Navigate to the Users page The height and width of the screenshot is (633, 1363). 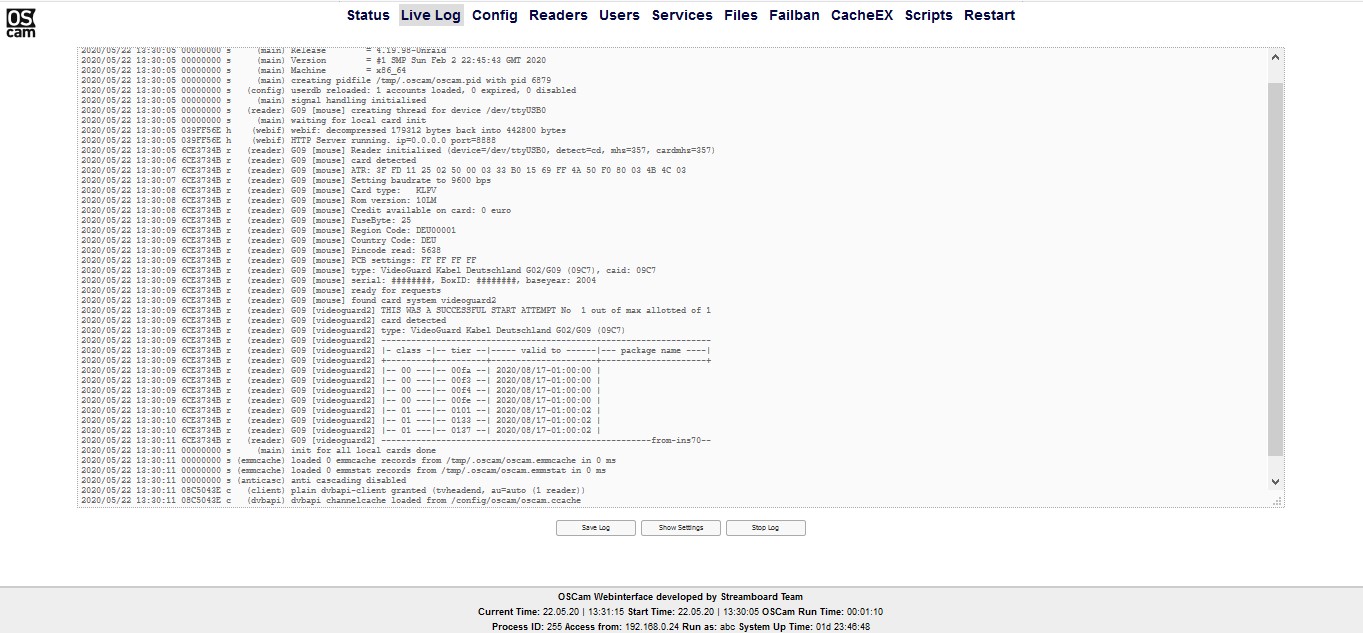click(619, 15)
